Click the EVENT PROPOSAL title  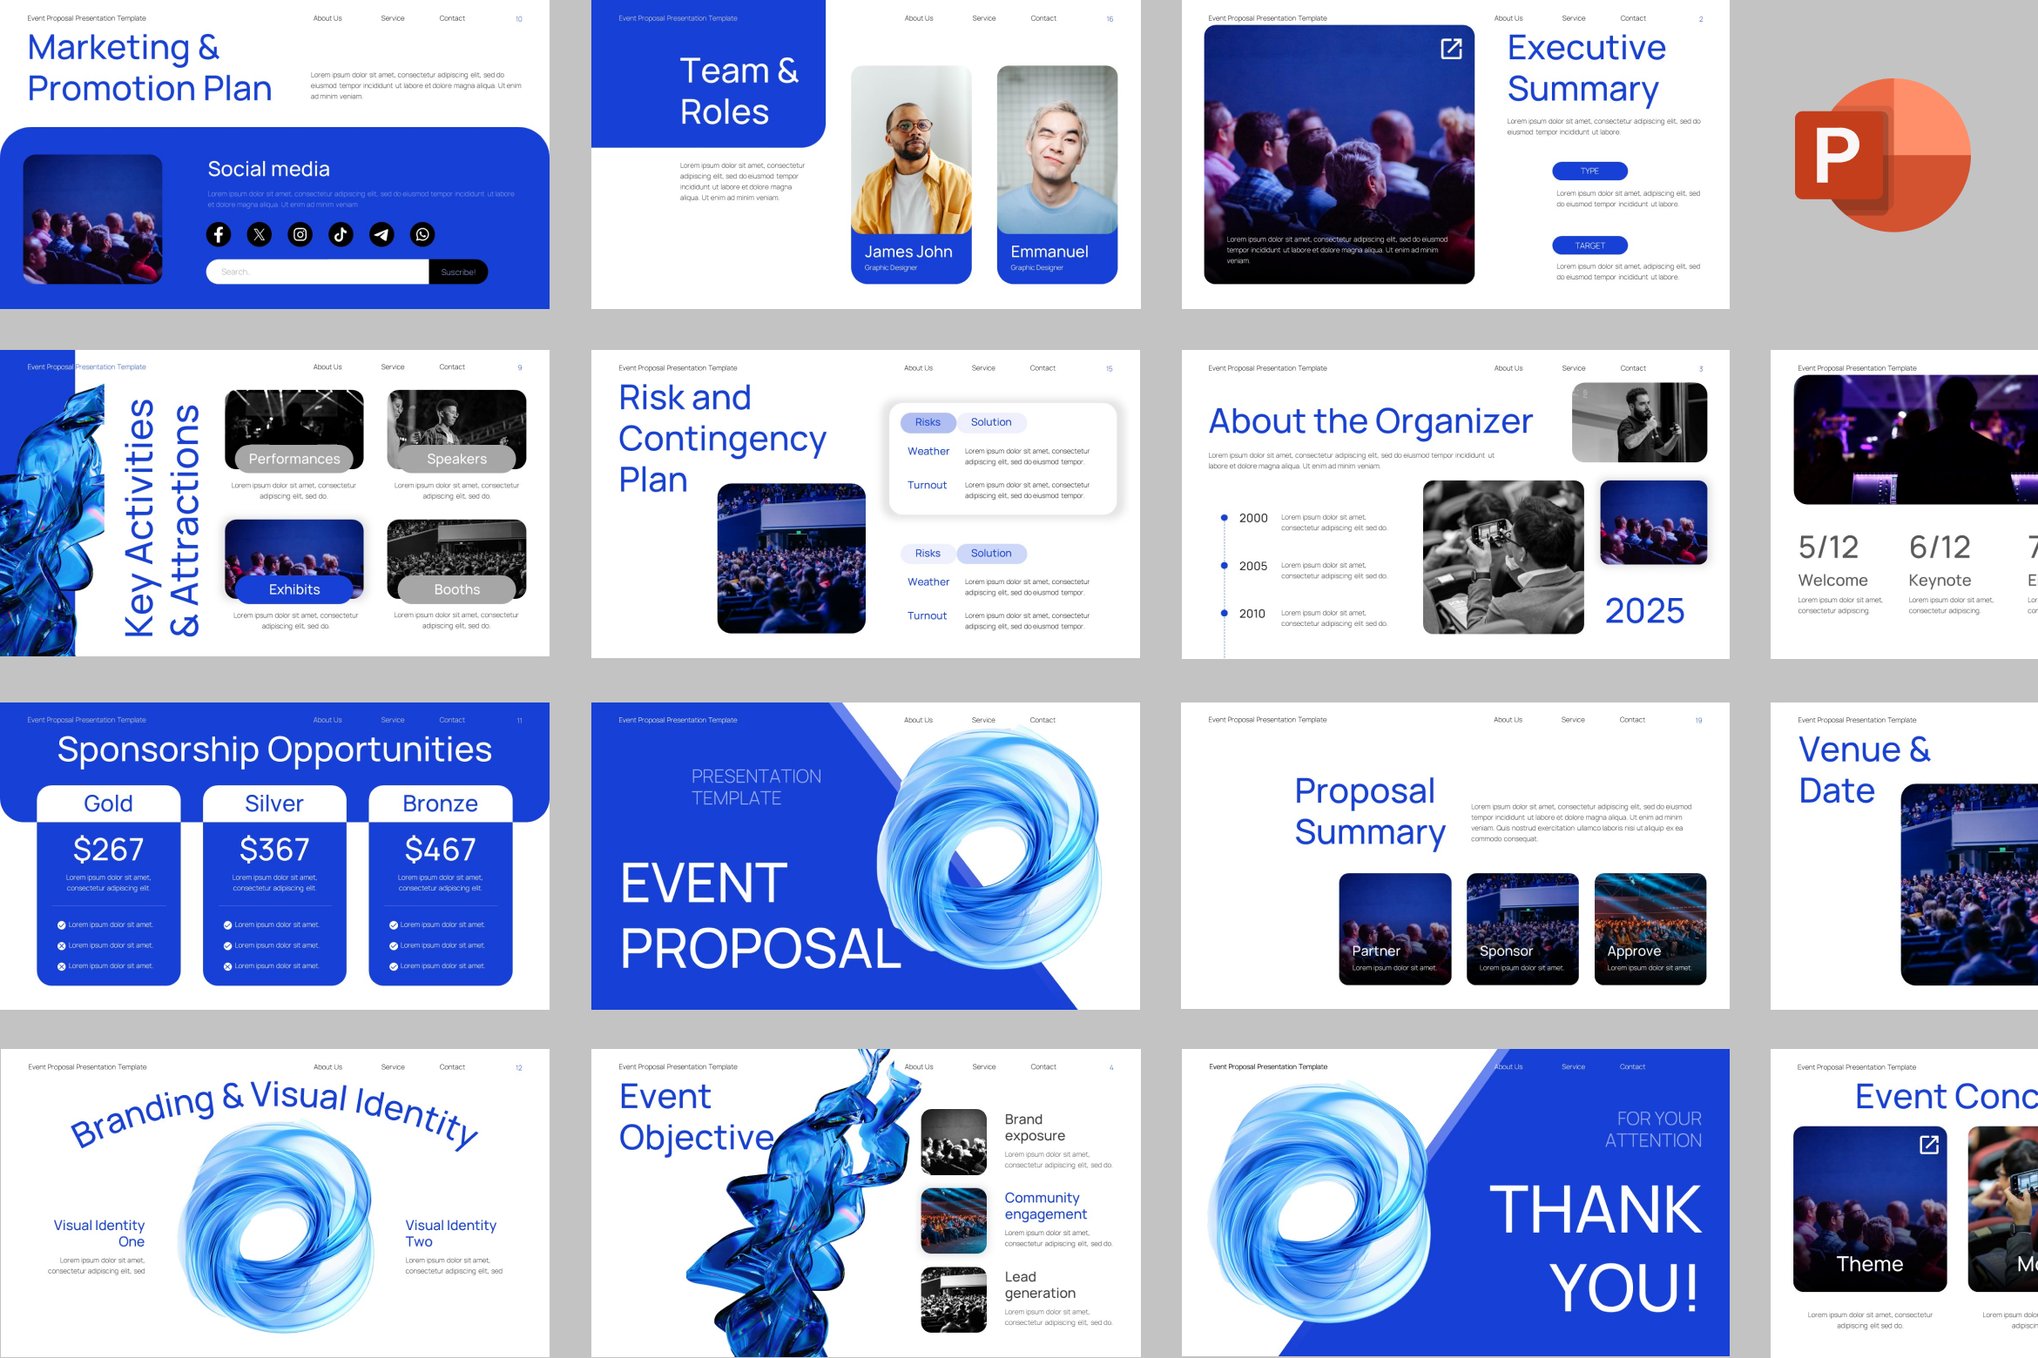click(x=760, y=915)
